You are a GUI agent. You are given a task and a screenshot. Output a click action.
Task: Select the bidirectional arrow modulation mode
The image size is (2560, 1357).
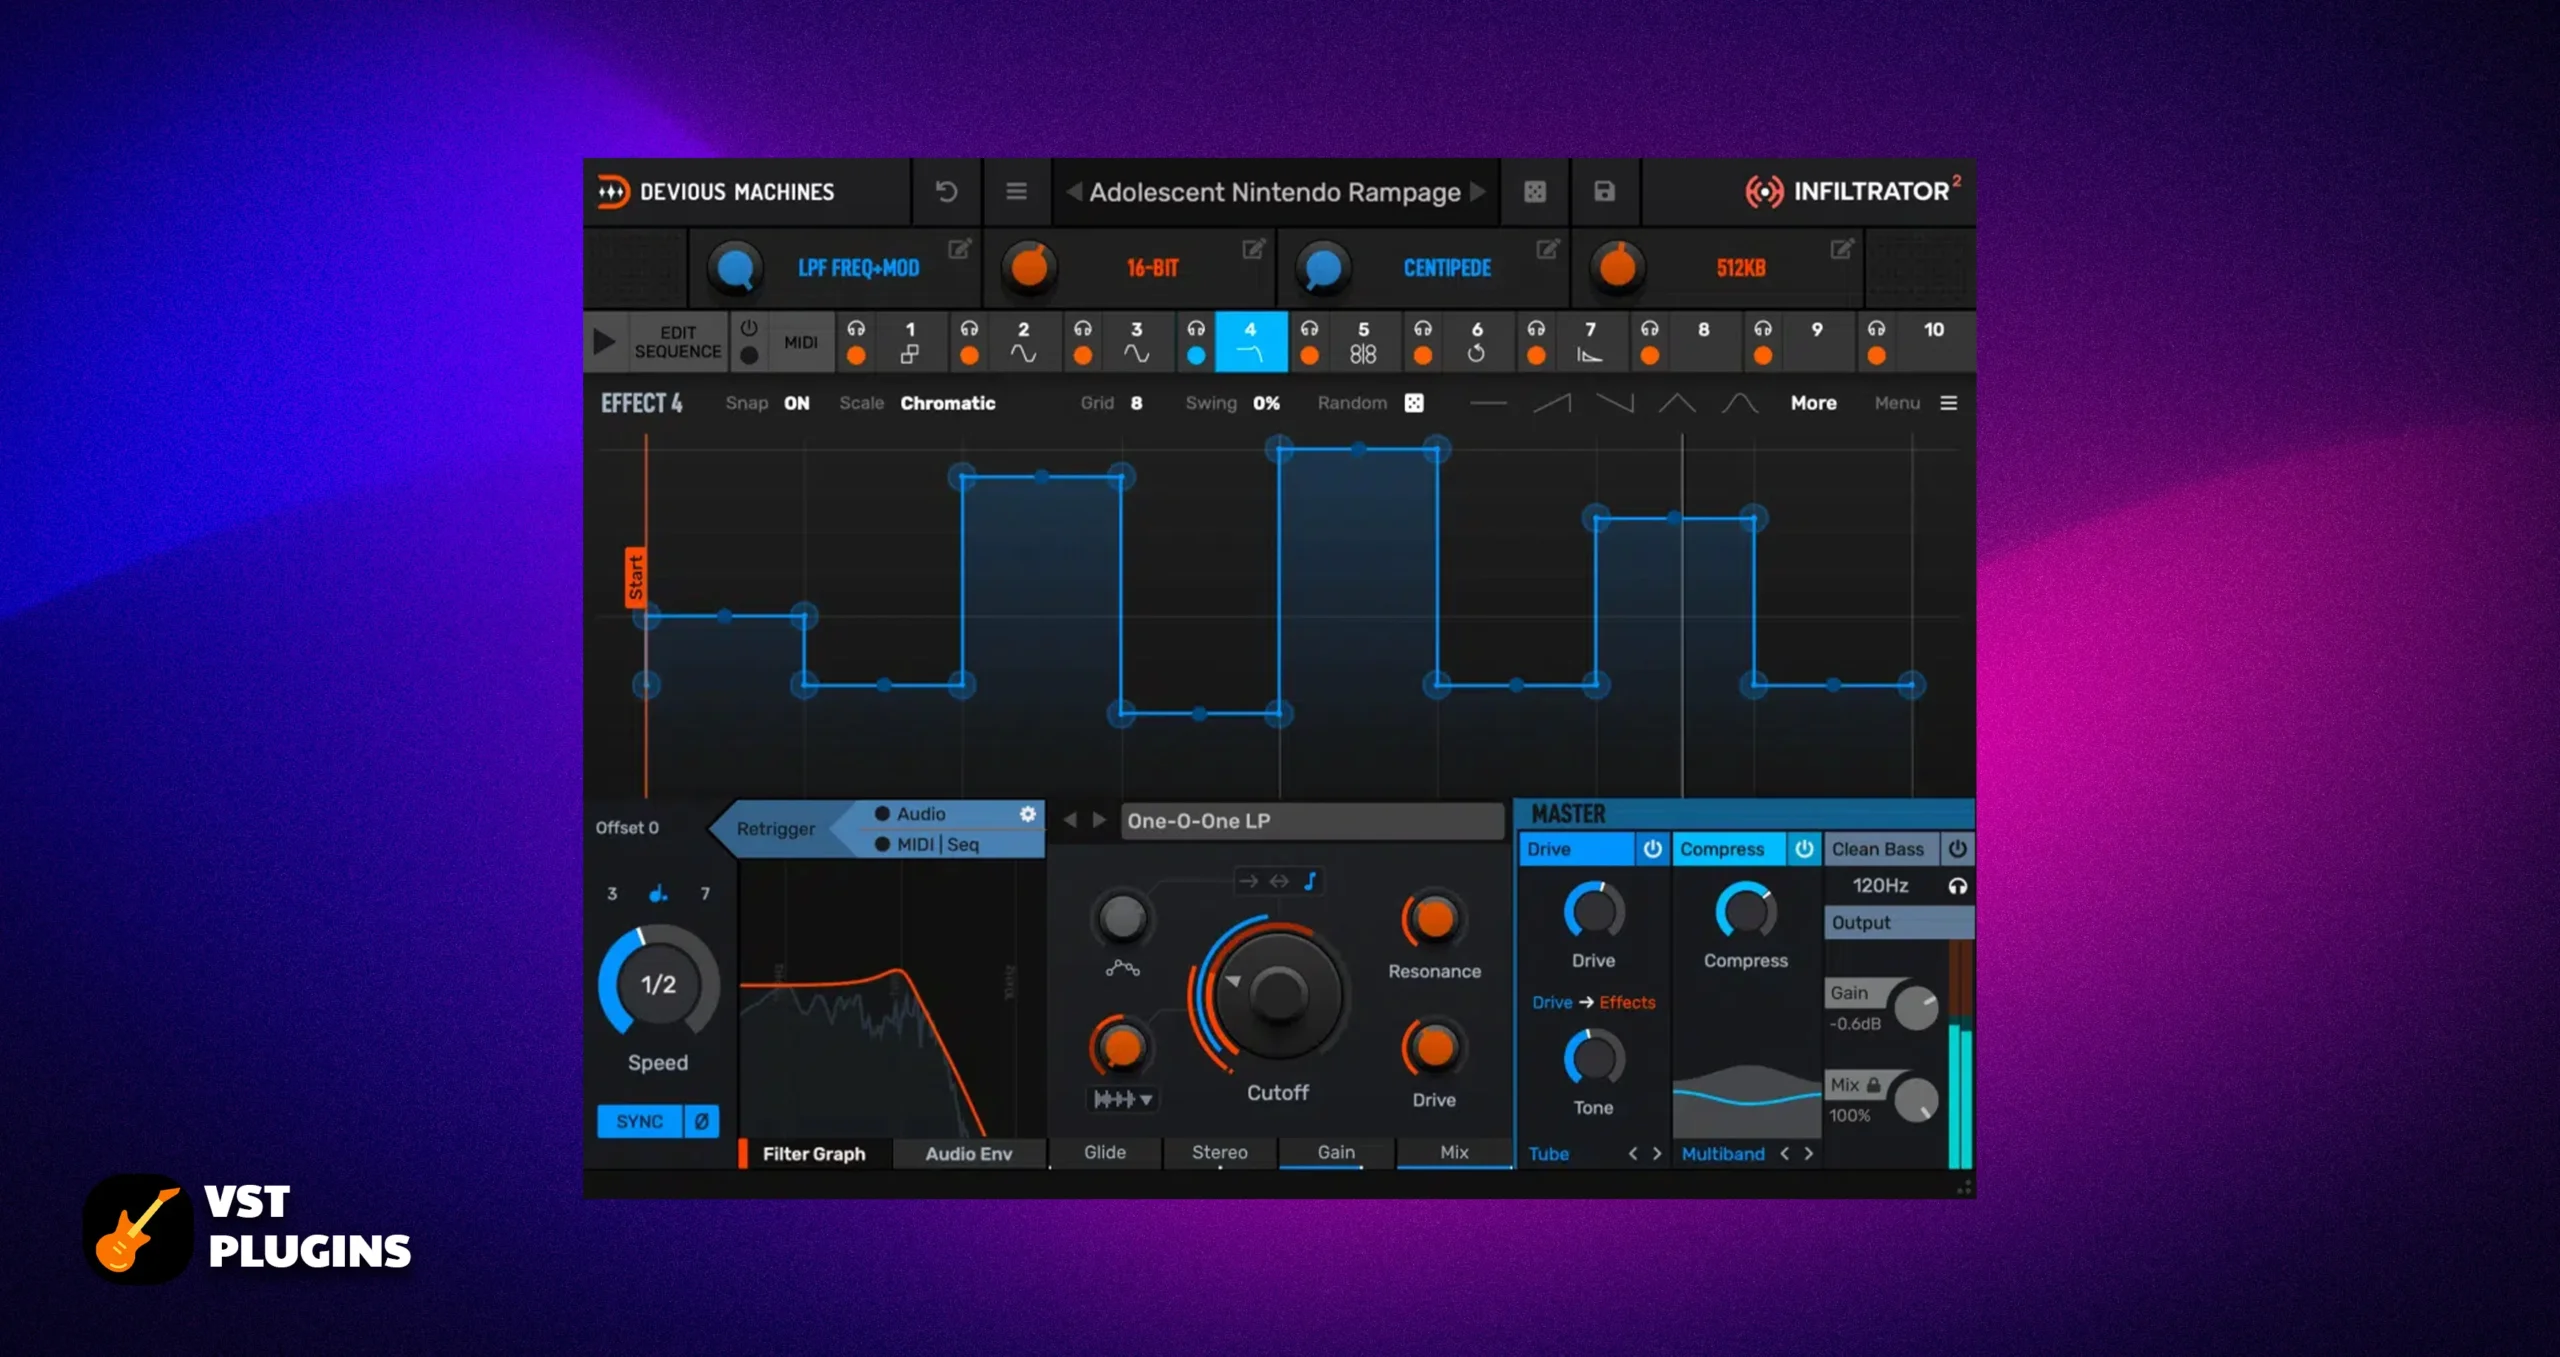1279,881
